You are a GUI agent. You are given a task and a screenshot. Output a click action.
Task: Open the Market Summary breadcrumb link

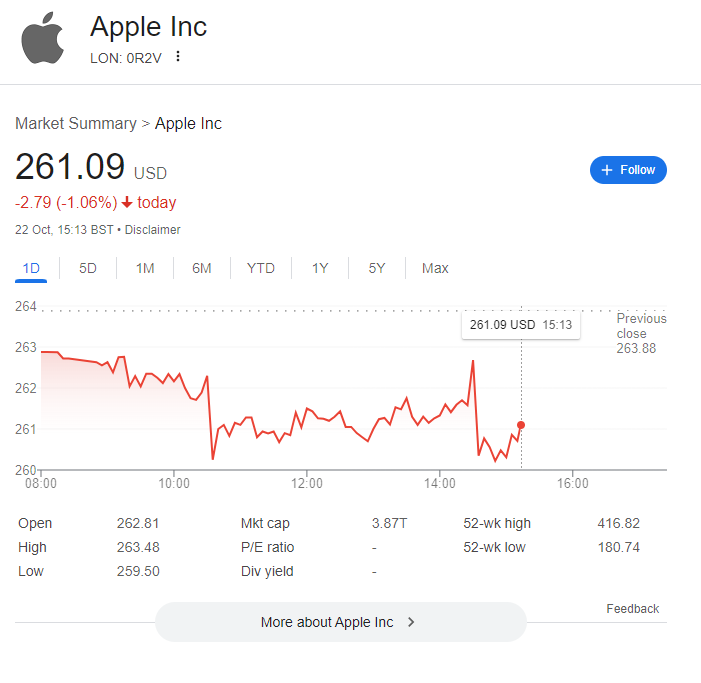(75, 124)
